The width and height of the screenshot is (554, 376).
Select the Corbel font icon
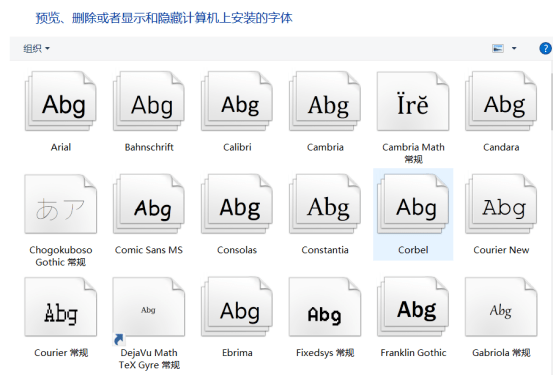tap(413, 204)
